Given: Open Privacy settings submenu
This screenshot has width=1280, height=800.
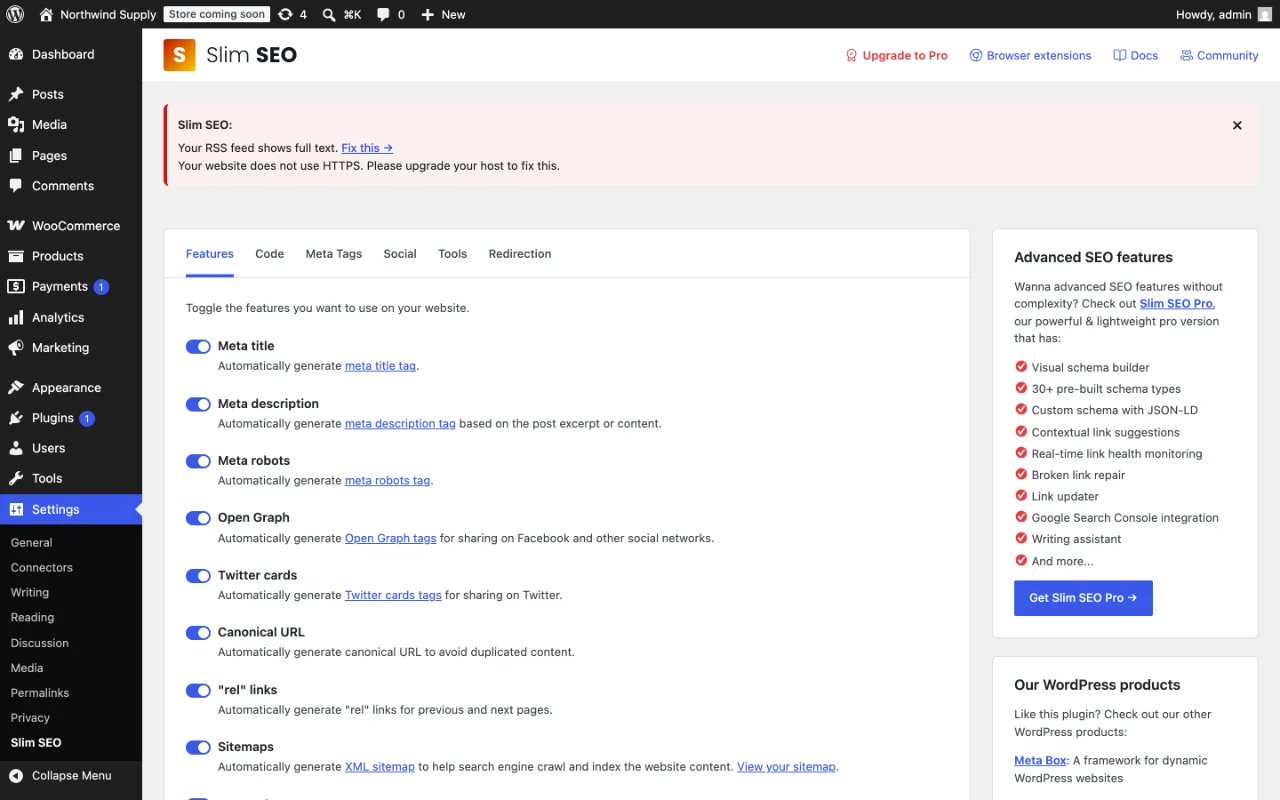Looking at the screenshot, I should tap(71, 718).
